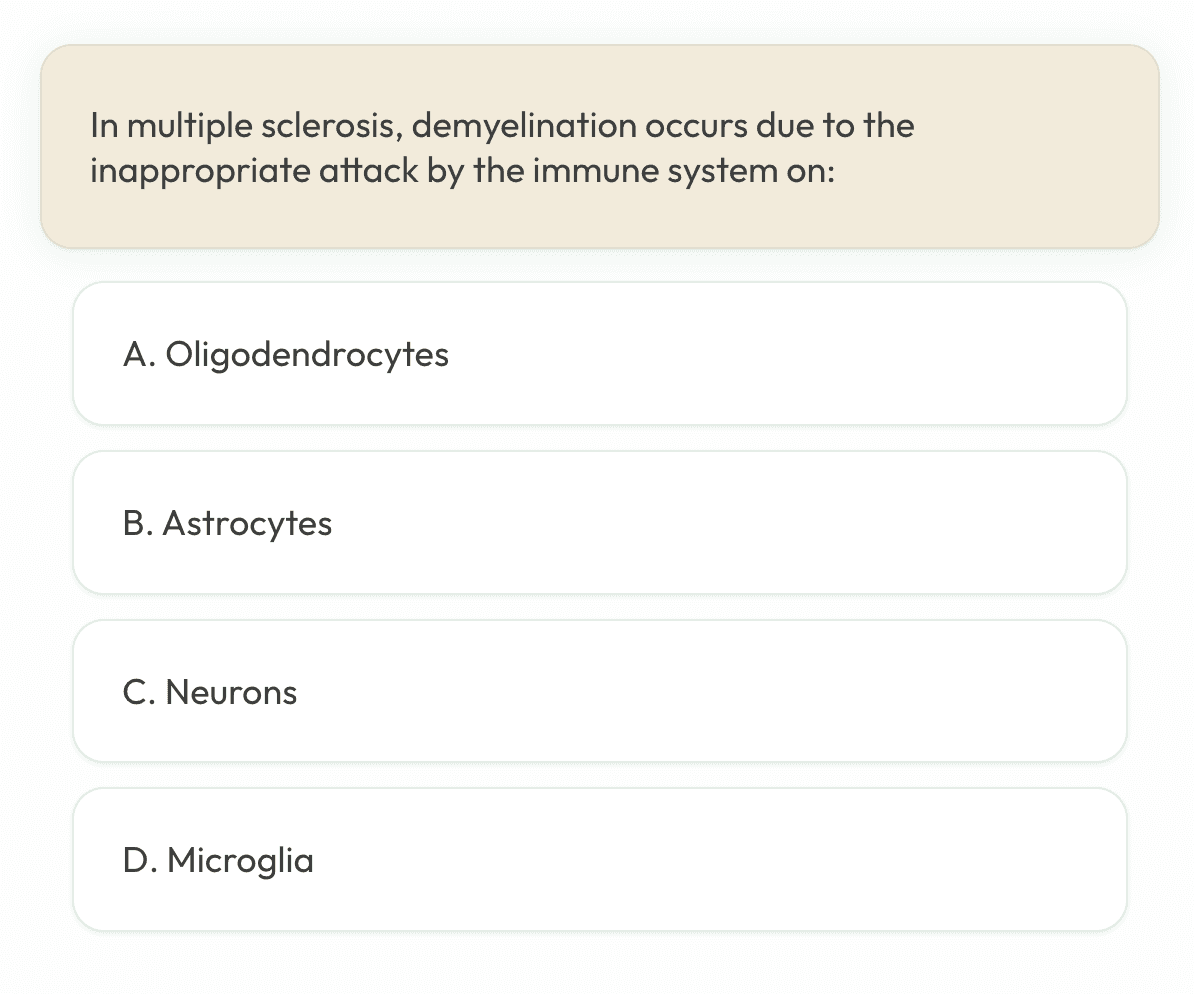This screenshot has width=1194, height=994.
Task: Click the "Neurons" text in option C
Action: (x=231, y=692)
